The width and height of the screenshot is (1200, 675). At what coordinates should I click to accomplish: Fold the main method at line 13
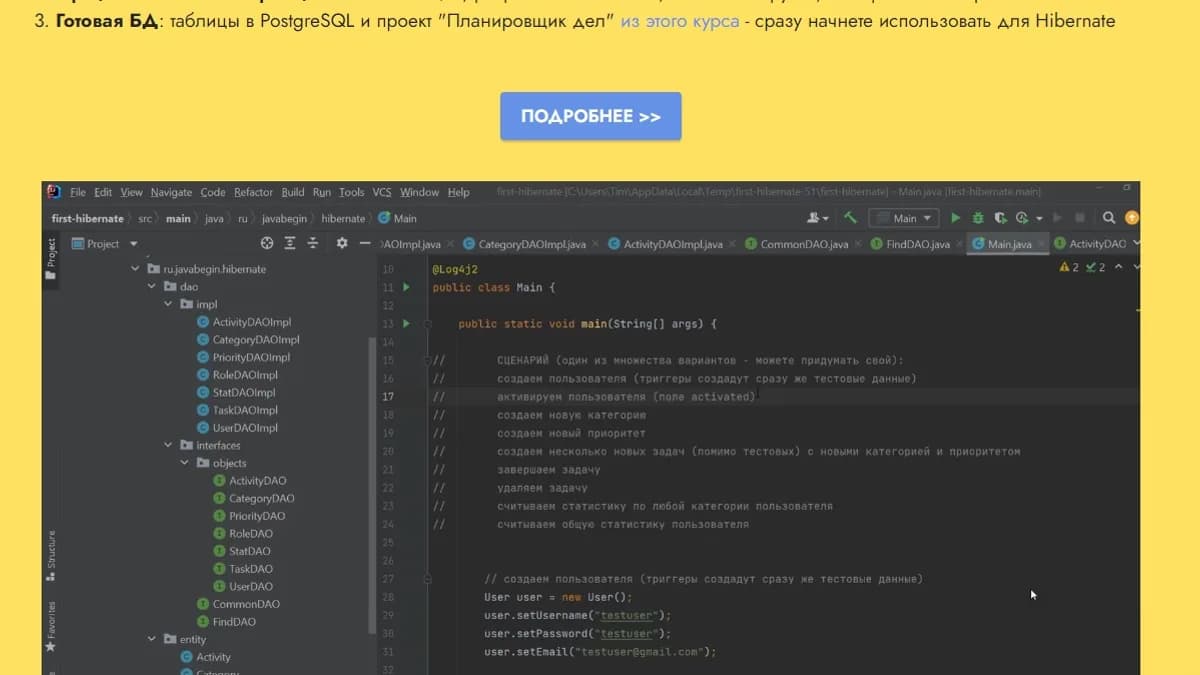[x=427, y=324]
